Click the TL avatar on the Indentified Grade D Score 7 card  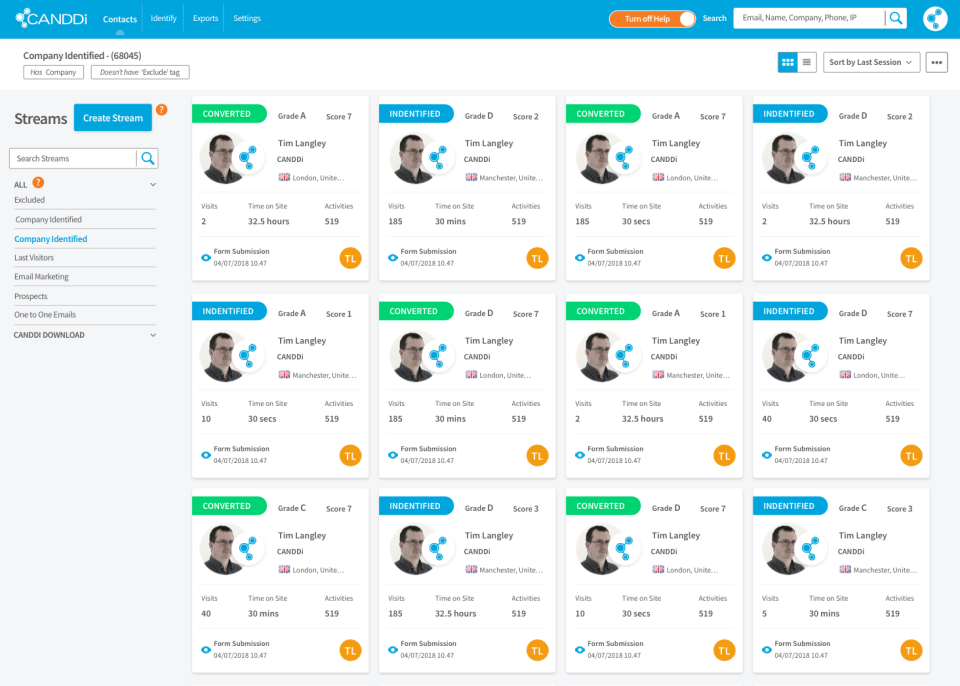coord(911,456)
